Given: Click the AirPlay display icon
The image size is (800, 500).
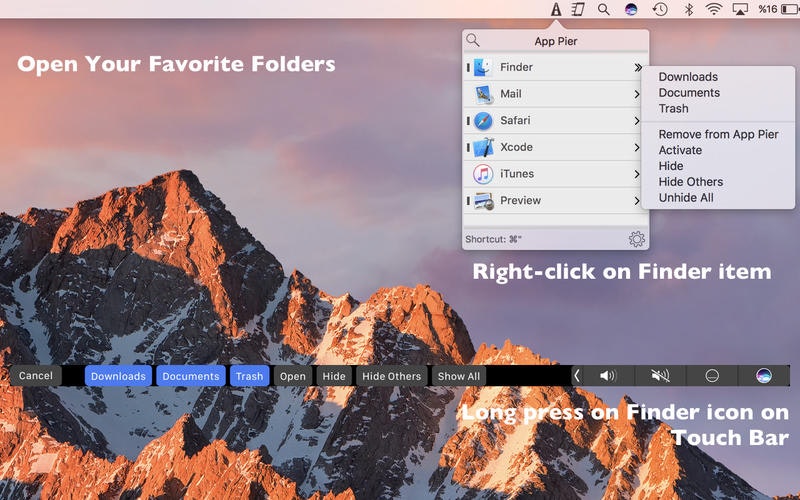Looking at the screenshot, I should click(740, 9).
